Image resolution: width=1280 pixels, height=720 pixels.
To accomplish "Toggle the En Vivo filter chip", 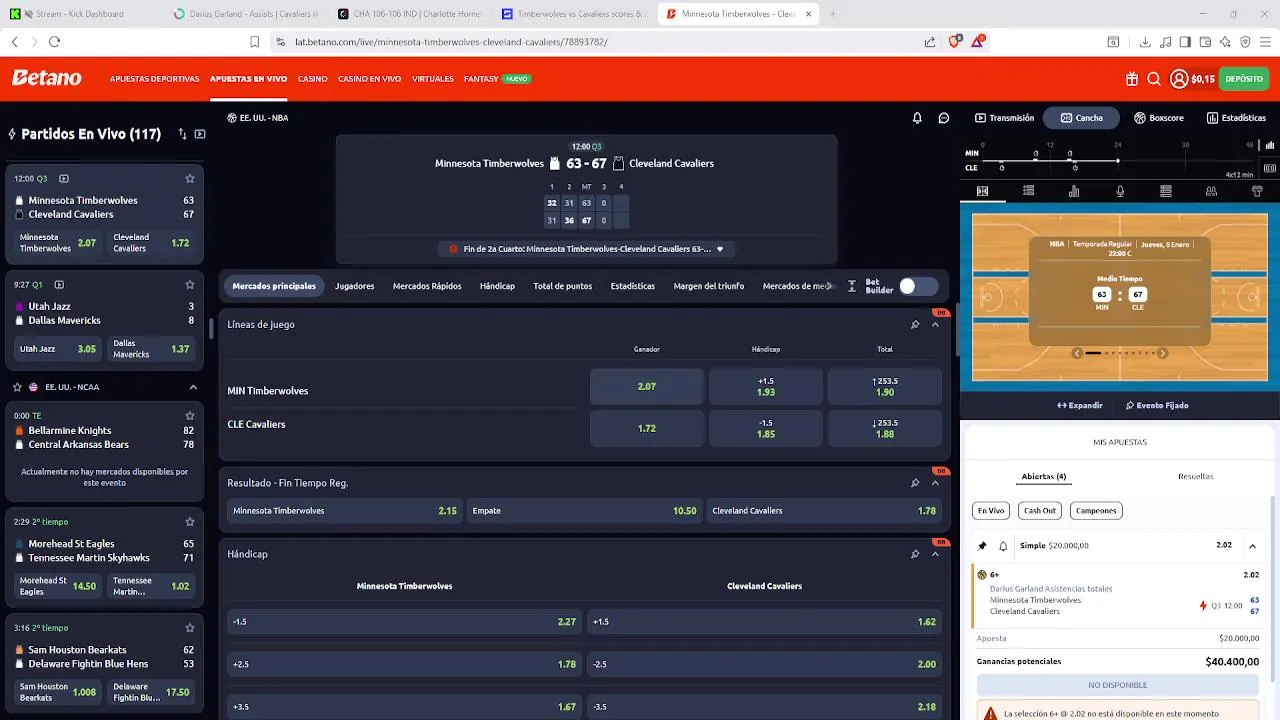I will pyautogui.click(x=991, y=510).
